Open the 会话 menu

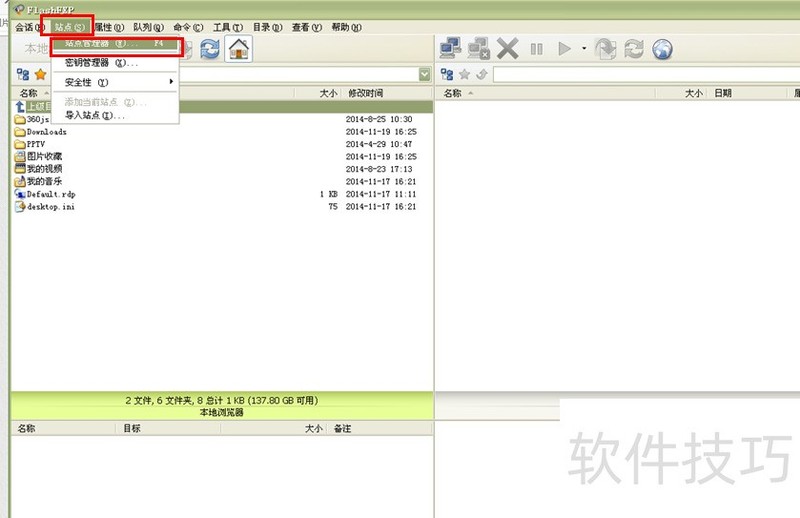click(x=30, y=27)
